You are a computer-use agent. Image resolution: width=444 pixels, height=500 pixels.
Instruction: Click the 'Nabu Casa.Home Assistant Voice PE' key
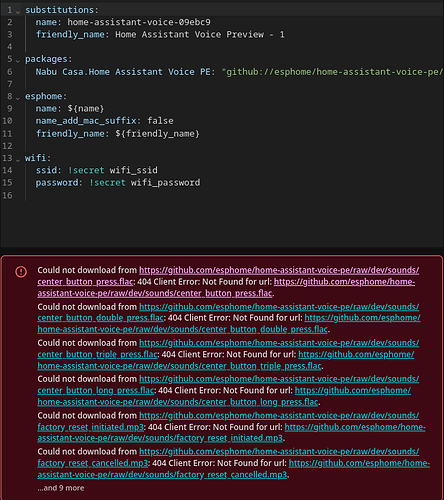point(123,72)
